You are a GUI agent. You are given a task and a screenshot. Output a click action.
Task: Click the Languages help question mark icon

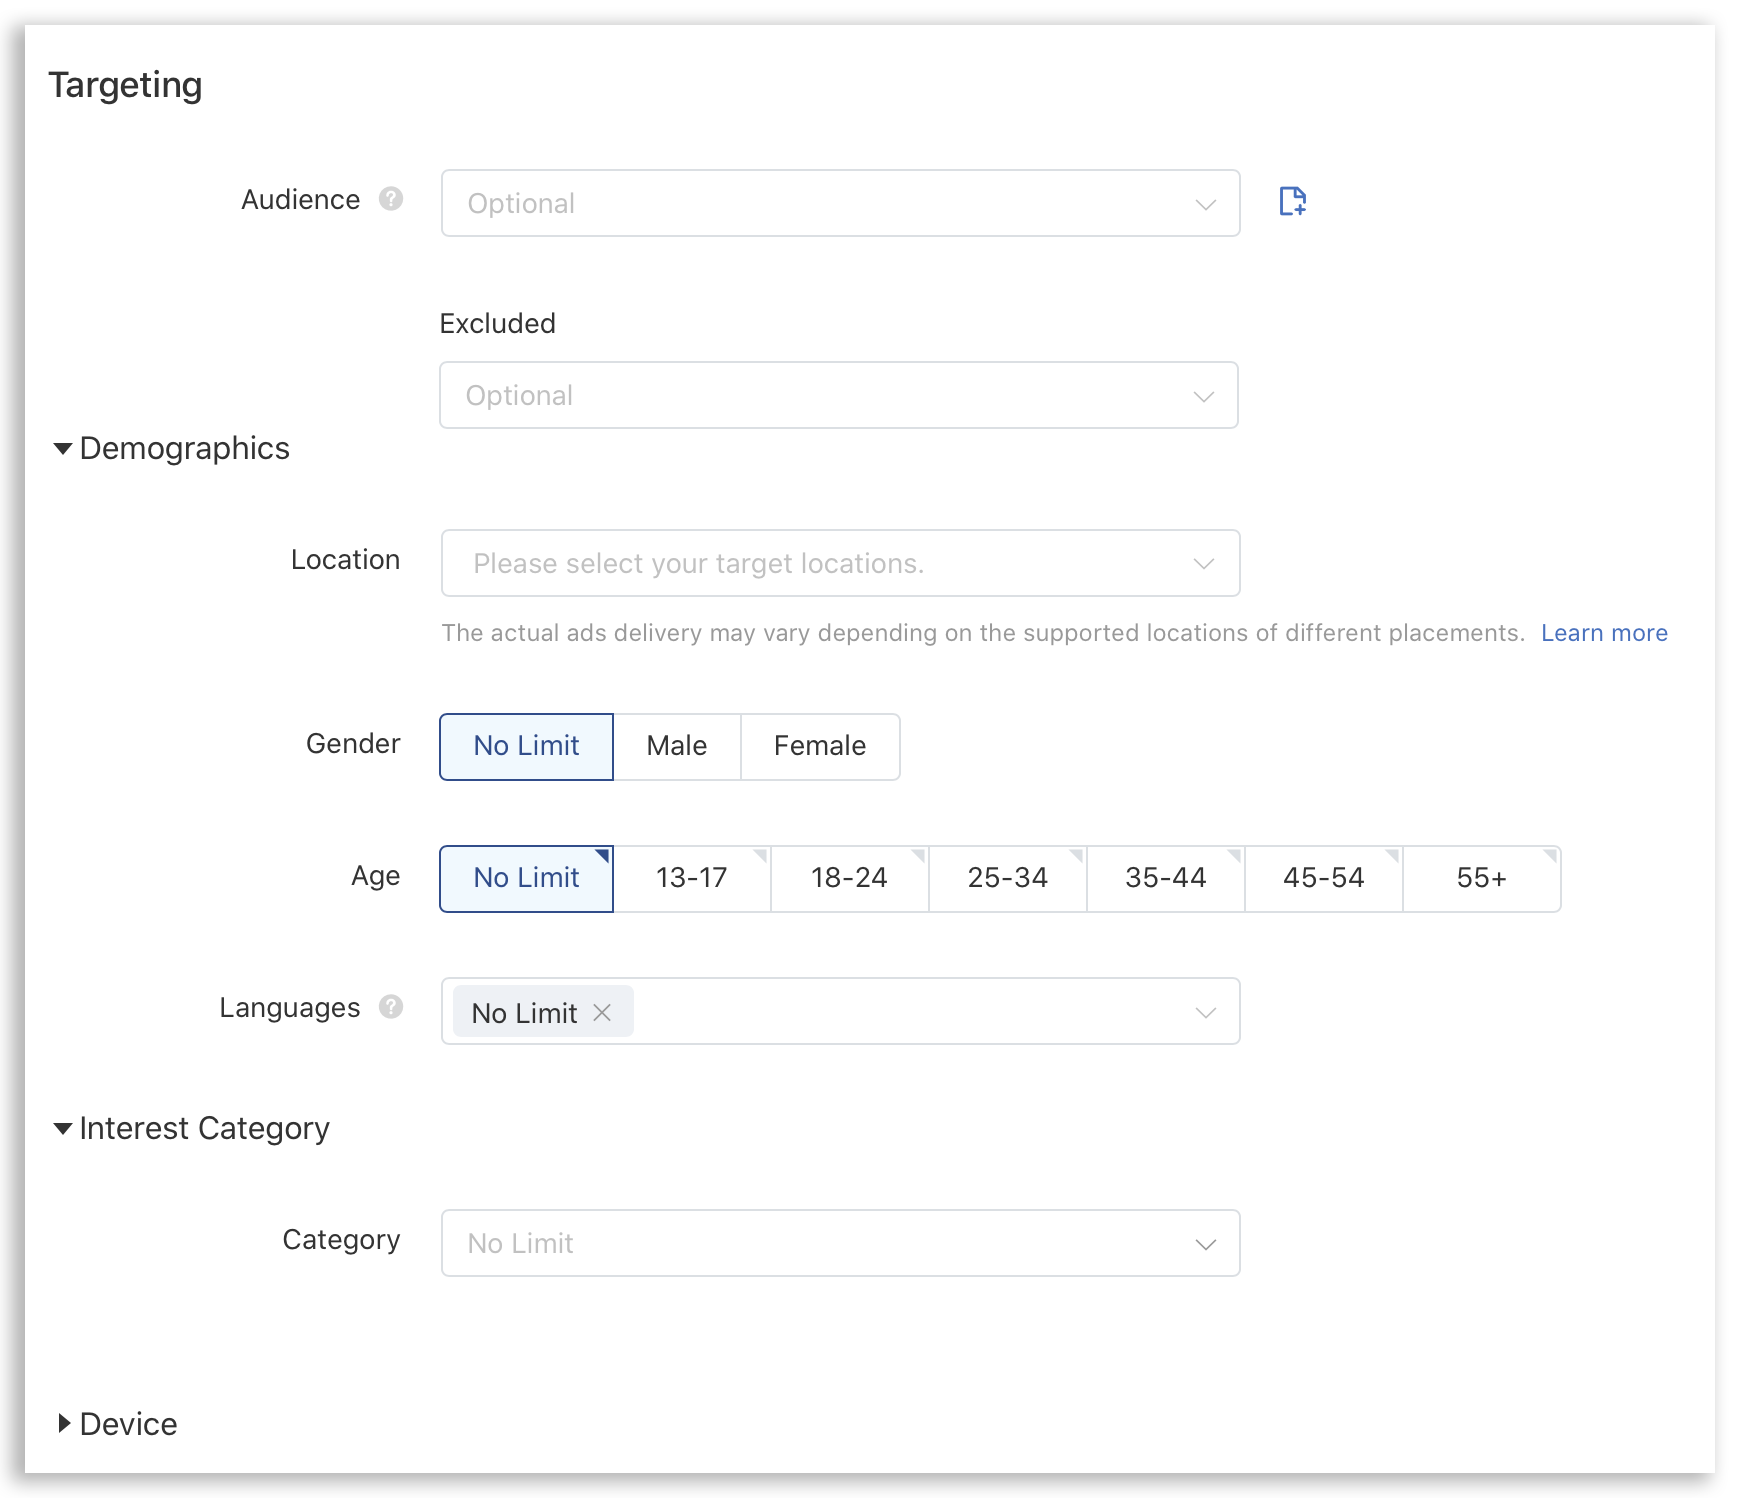click(391, 1007)
